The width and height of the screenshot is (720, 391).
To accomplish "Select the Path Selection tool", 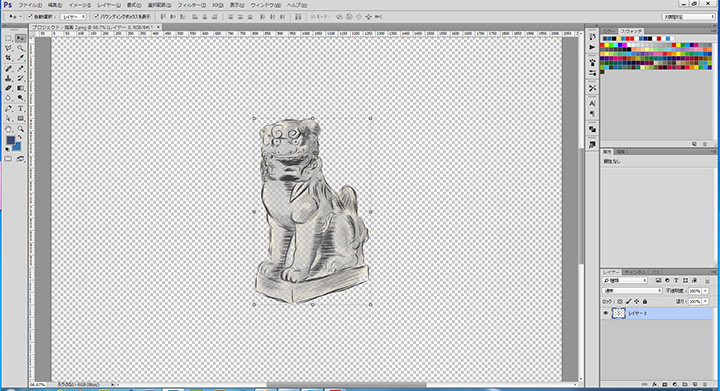I will 8,118.
